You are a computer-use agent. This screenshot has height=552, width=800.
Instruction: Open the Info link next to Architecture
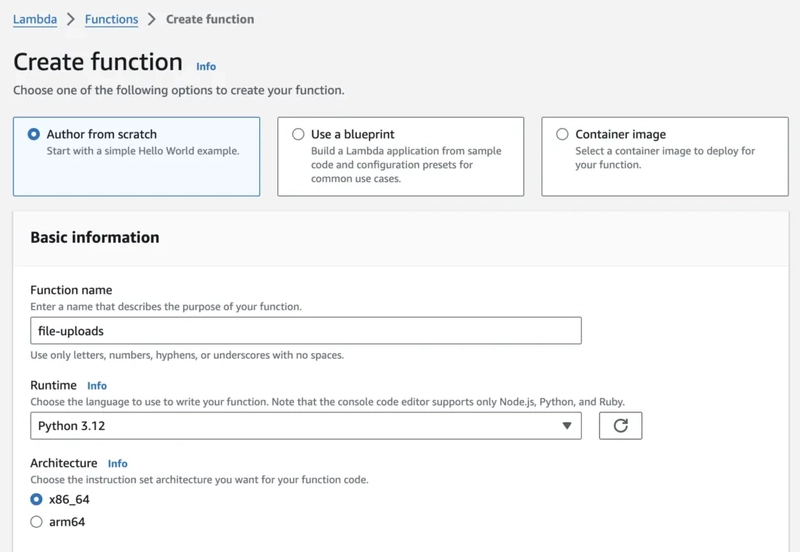point(117,463)
